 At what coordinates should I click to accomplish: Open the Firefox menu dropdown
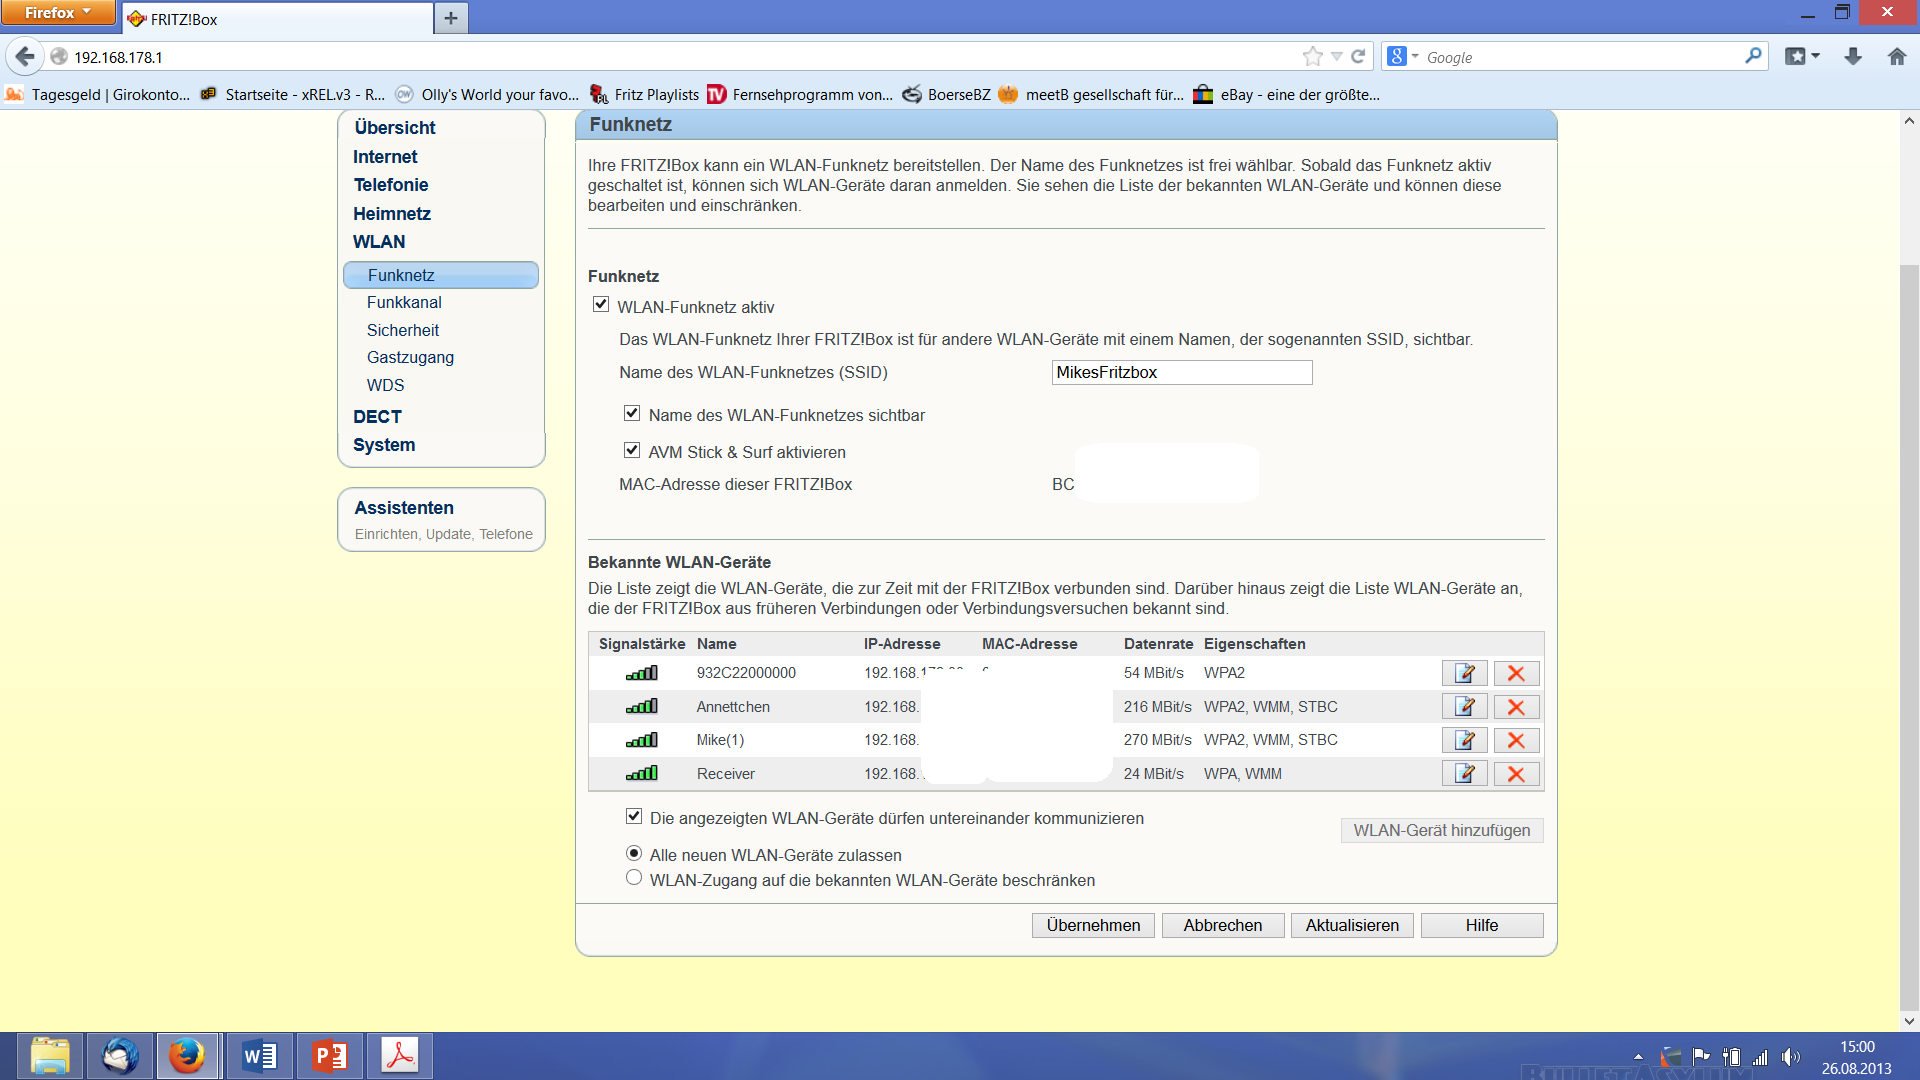coord(57,13)
